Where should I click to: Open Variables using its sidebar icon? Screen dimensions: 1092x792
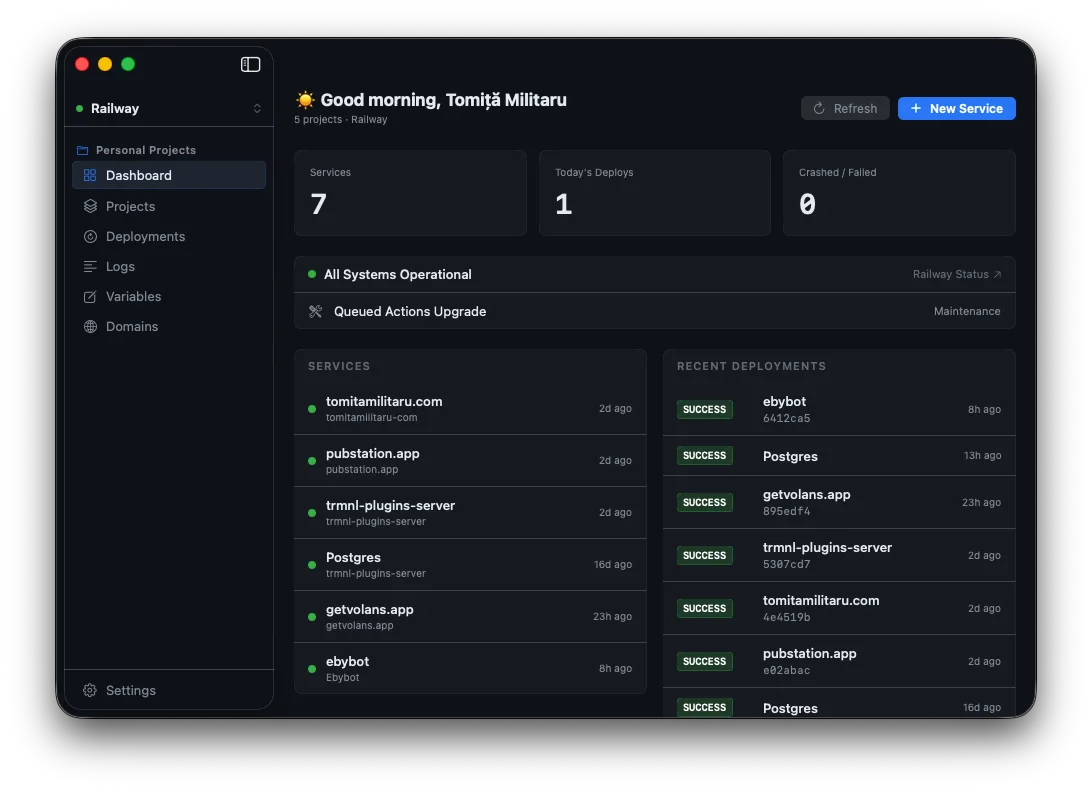(88, 296)
